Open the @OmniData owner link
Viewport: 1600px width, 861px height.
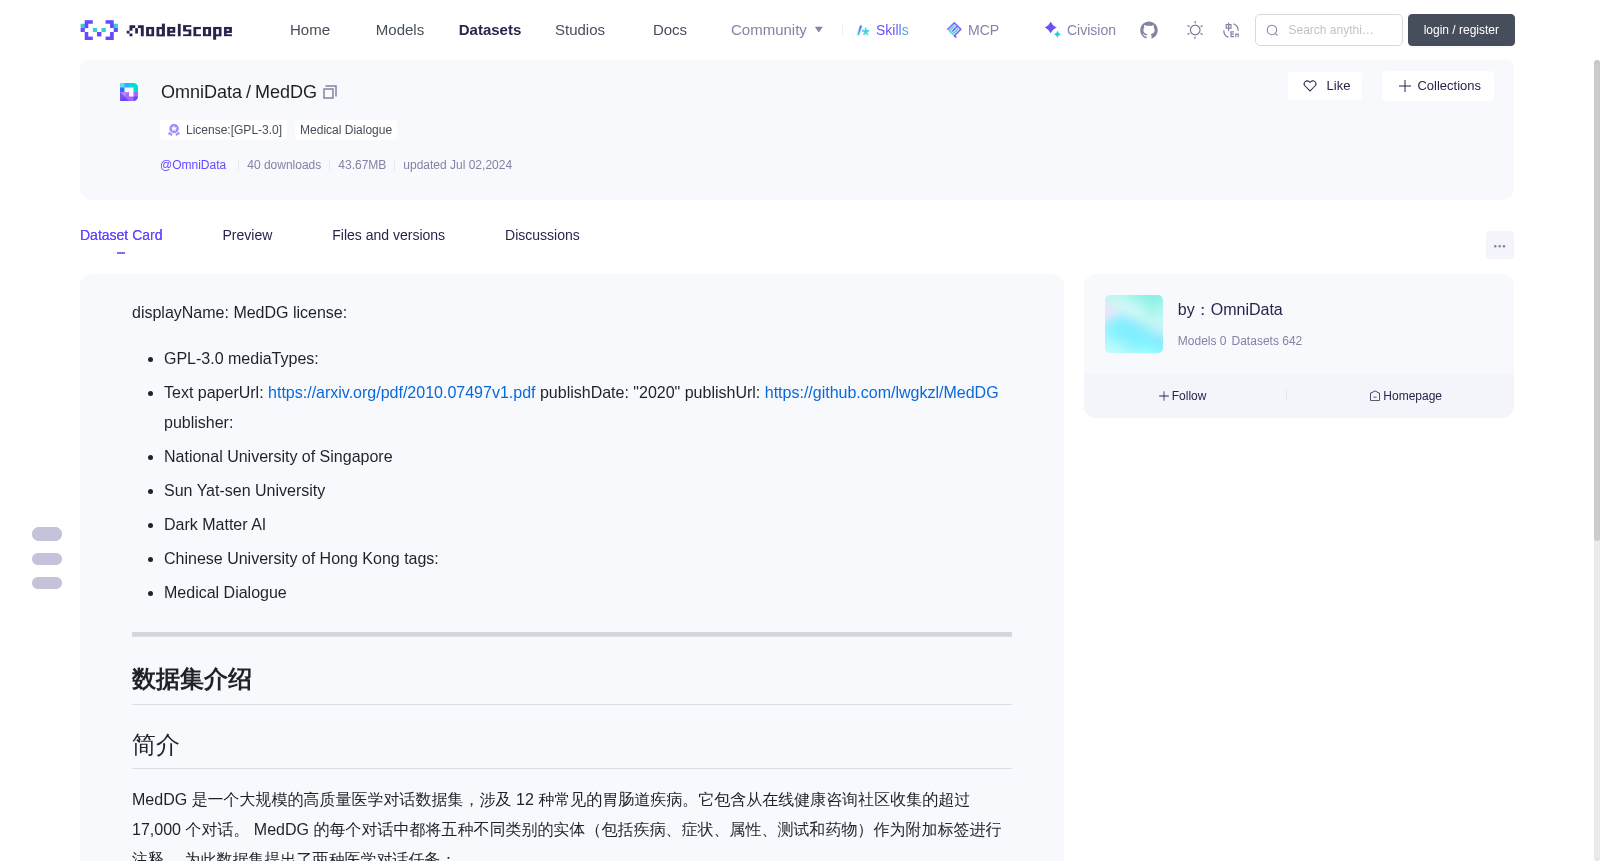point(193,165)
